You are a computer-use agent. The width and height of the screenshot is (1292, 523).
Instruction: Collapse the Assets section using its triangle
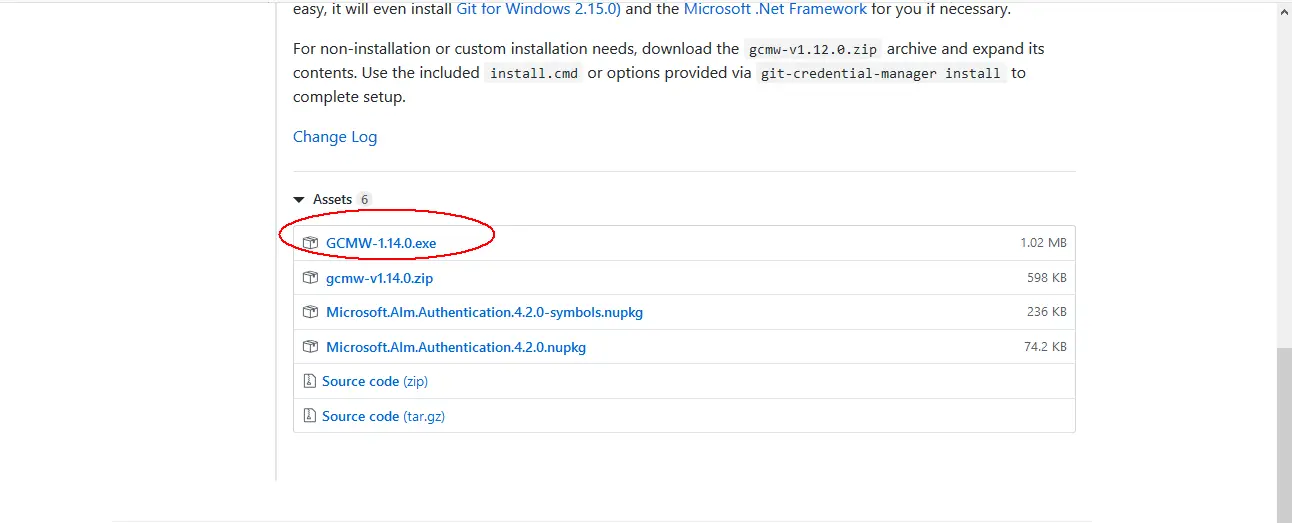tap(299, 199)
